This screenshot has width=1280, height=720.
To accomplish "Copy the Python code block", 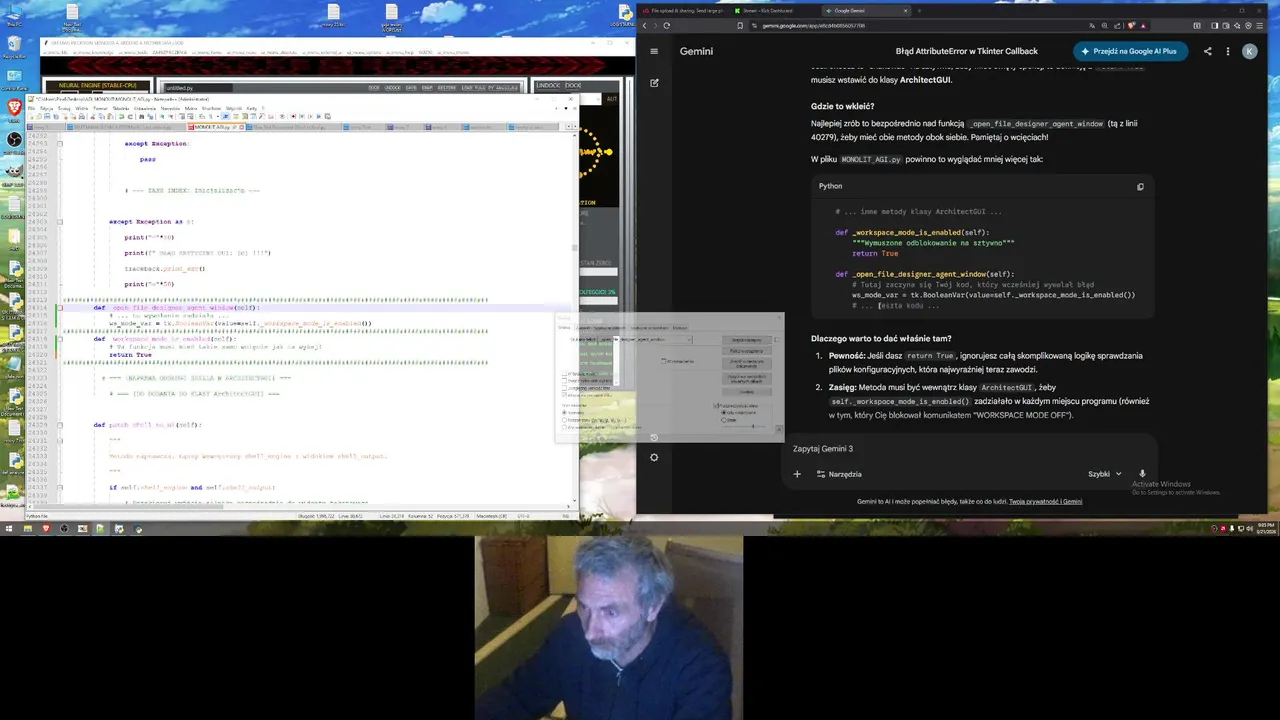I will 1140,186.
